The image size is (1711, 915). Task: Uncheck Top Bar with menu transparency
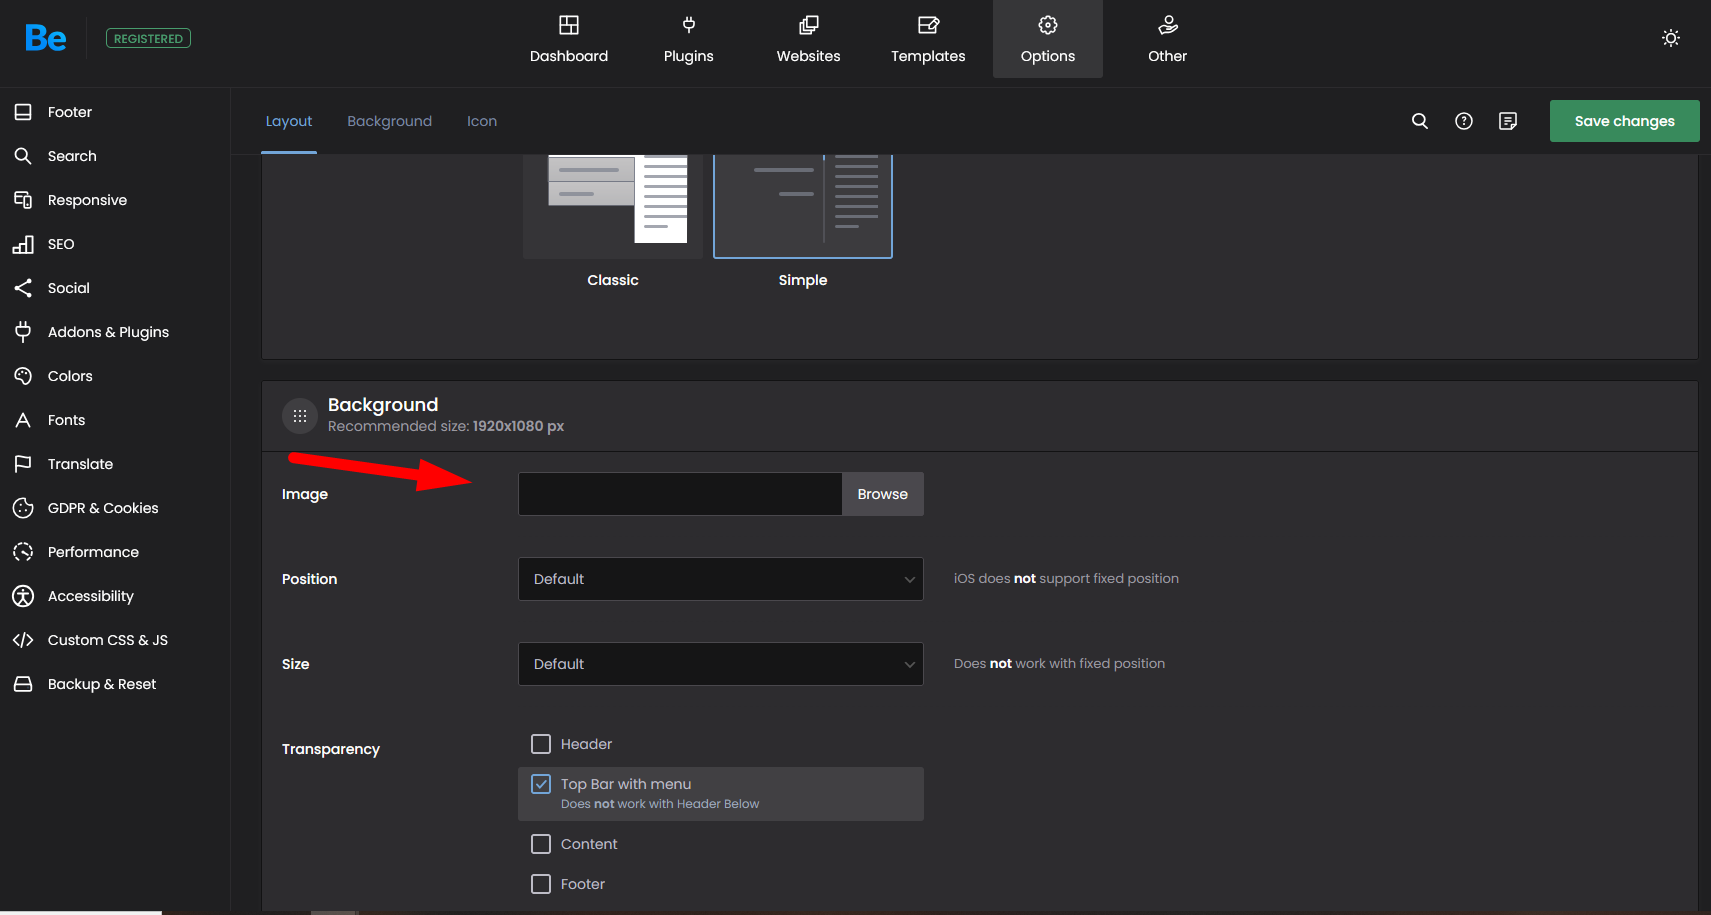pos(541,784)
